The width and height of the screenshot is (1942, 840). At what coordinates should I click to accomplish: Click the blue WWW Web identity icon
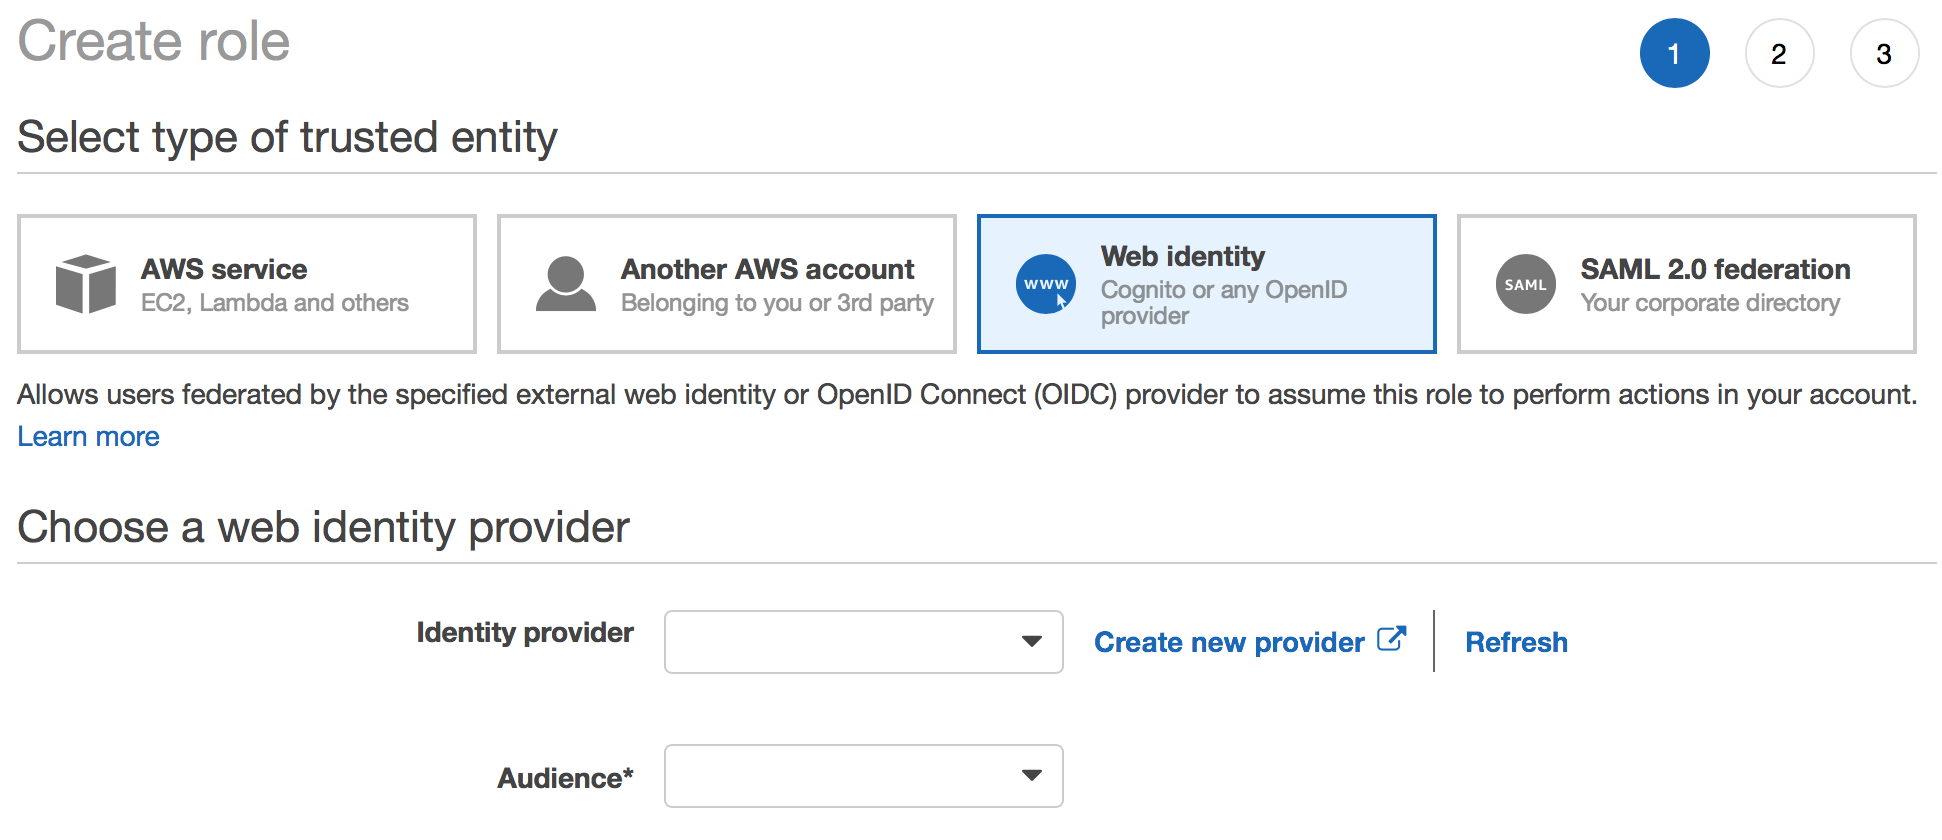point(1046,284)
